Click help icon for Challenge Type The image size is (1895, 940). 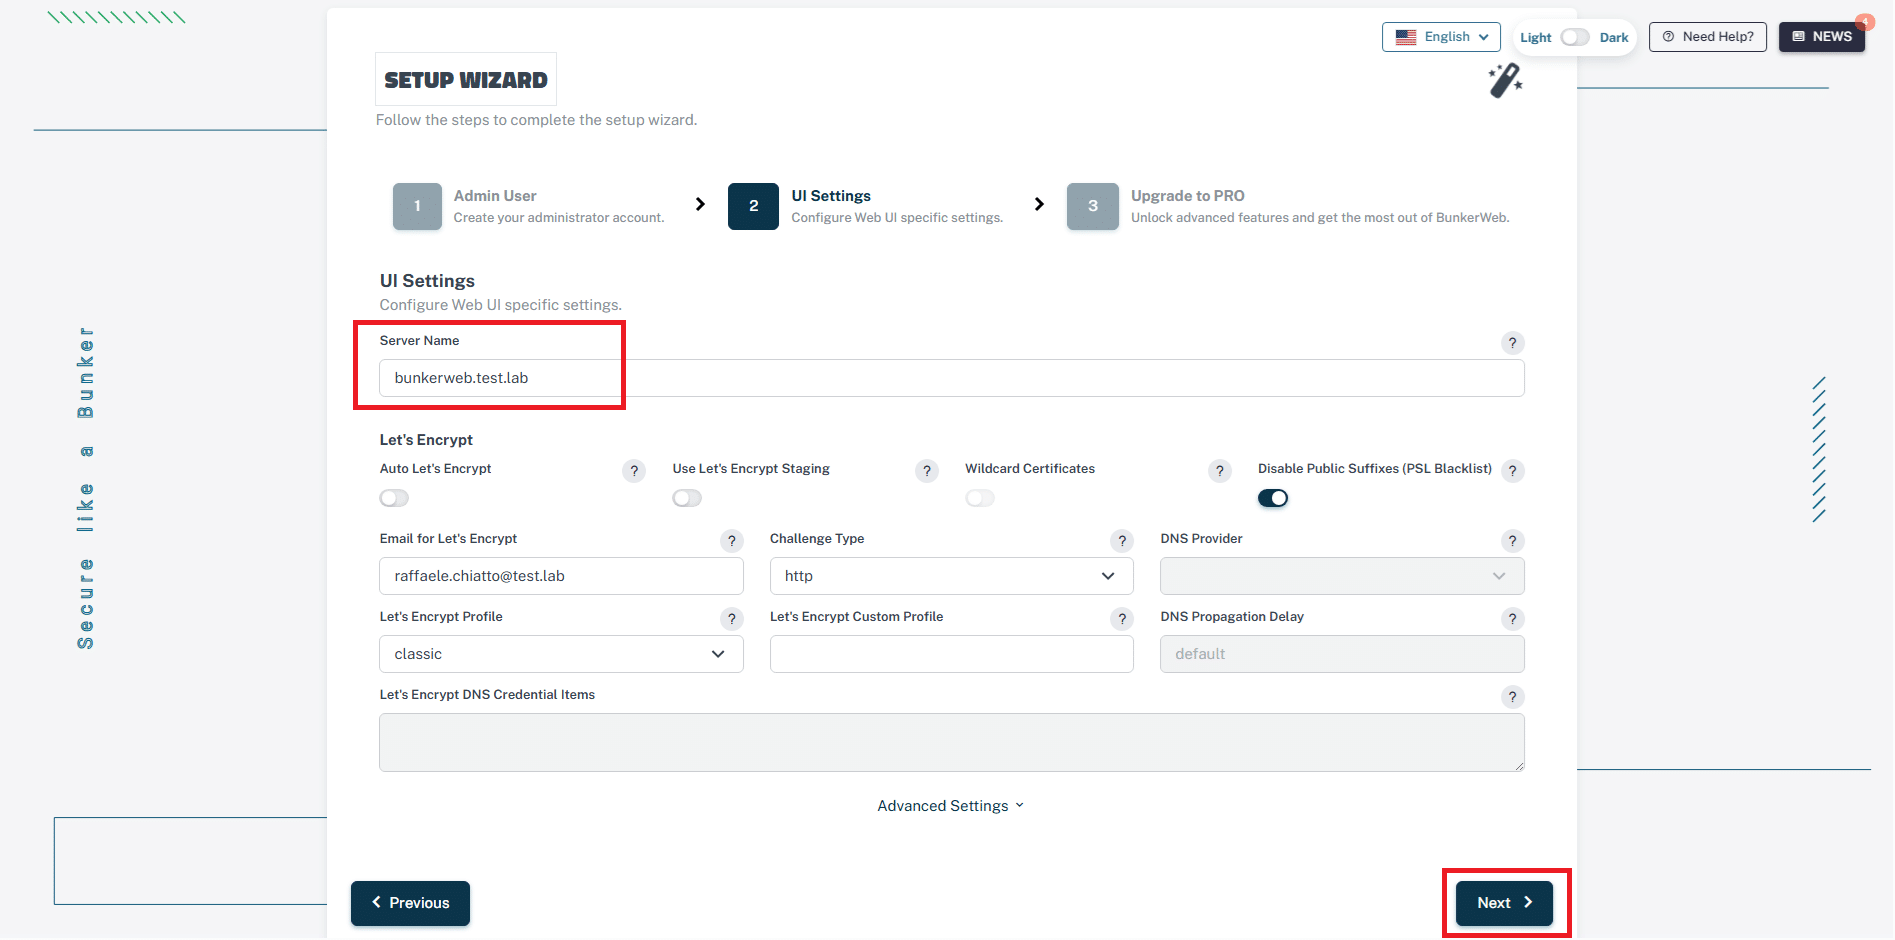[1122, 541]
